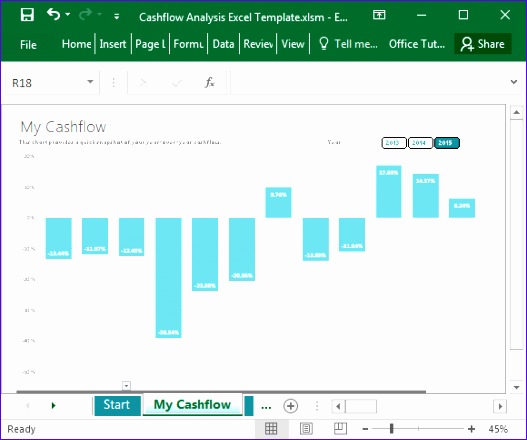Click the small filter dropdown below chart

pos(126,386)
